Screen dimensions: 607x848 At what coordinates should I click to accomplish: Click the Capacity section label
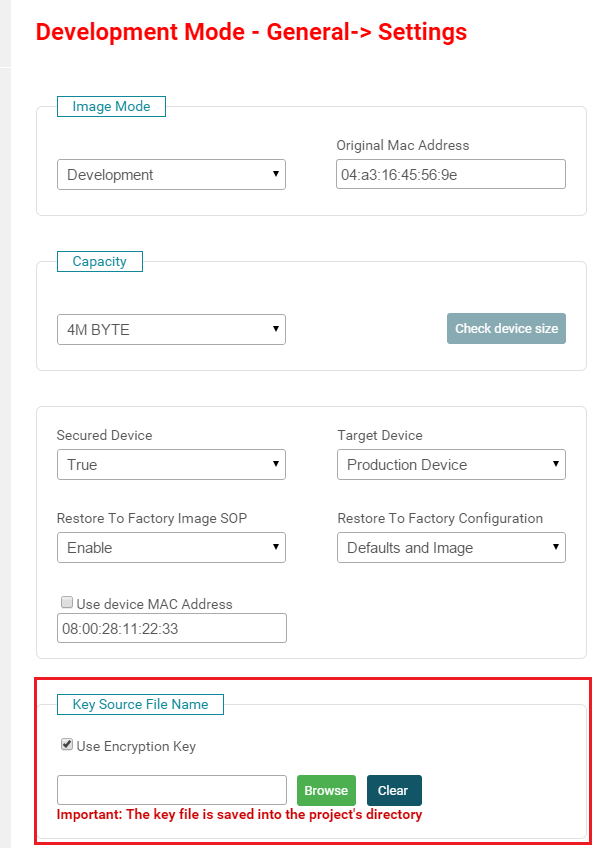[99, 261]
